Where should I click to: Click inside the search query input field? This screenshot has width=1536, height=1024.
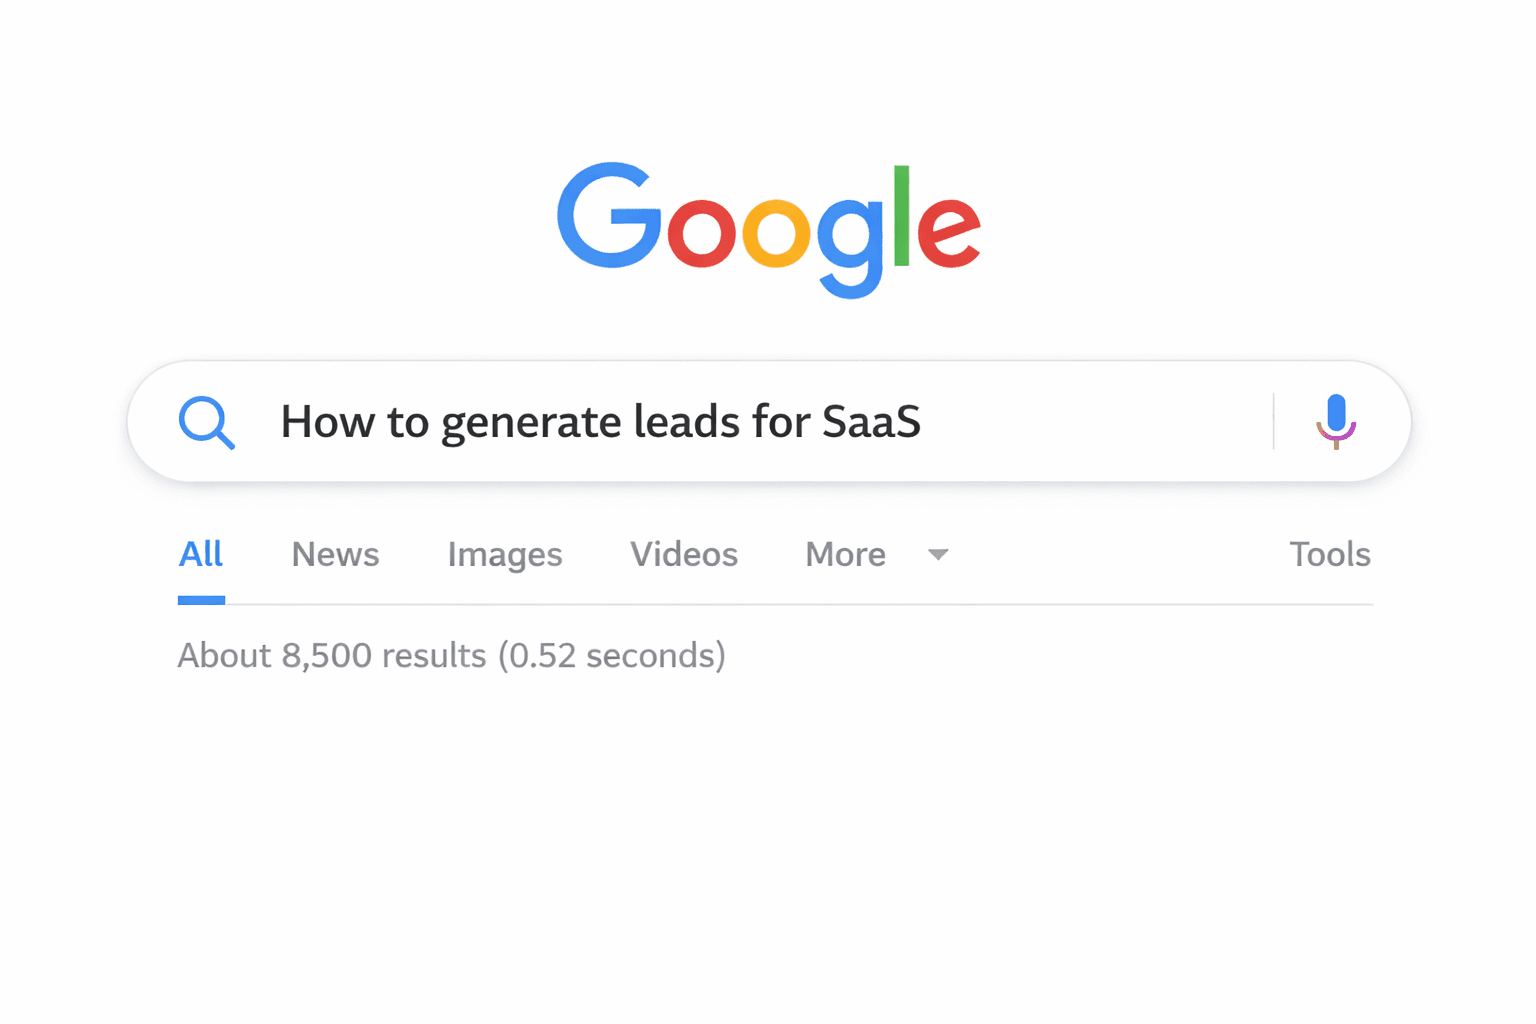(700, 421)
